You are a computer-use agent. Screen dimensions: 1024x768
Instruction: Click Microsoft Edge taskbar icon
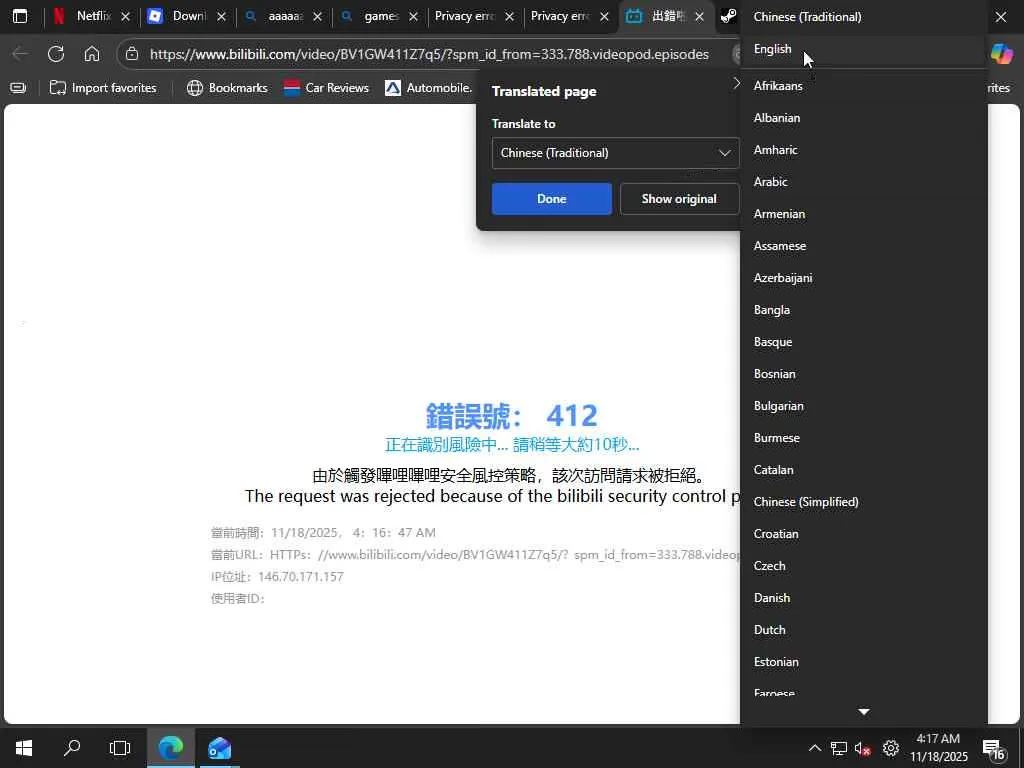[170, 747]
